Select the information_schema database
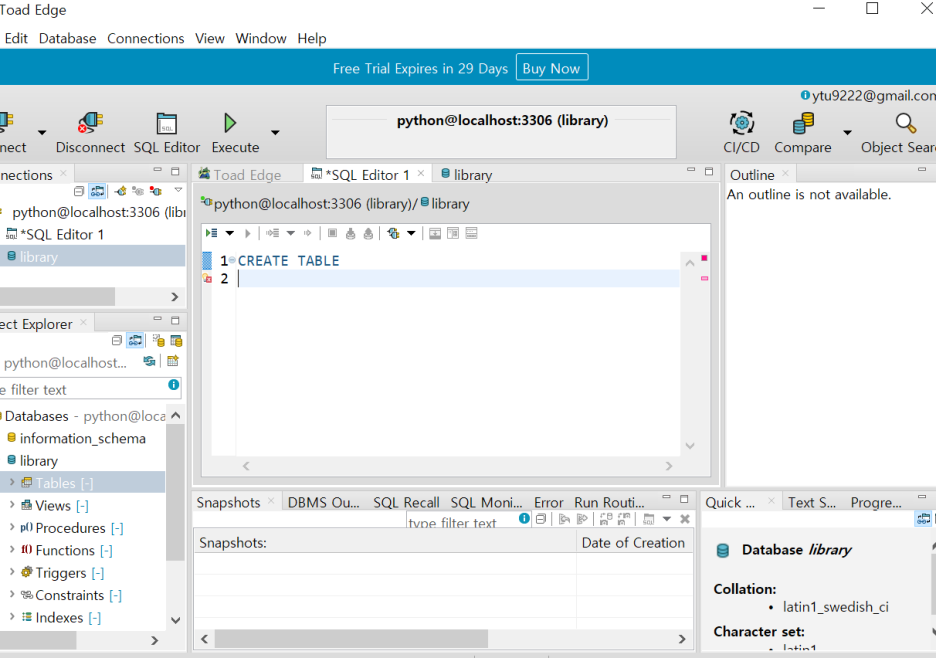The image size is (936, 658). [82, 438]
